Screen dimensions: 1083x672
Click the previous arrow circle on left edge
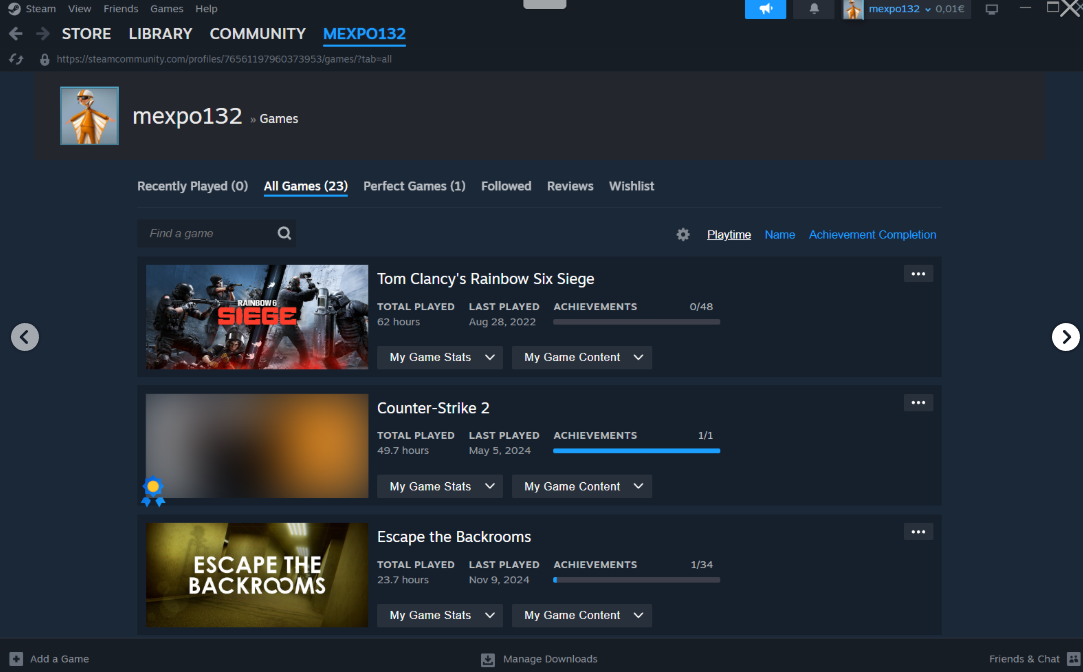[25, 337]
